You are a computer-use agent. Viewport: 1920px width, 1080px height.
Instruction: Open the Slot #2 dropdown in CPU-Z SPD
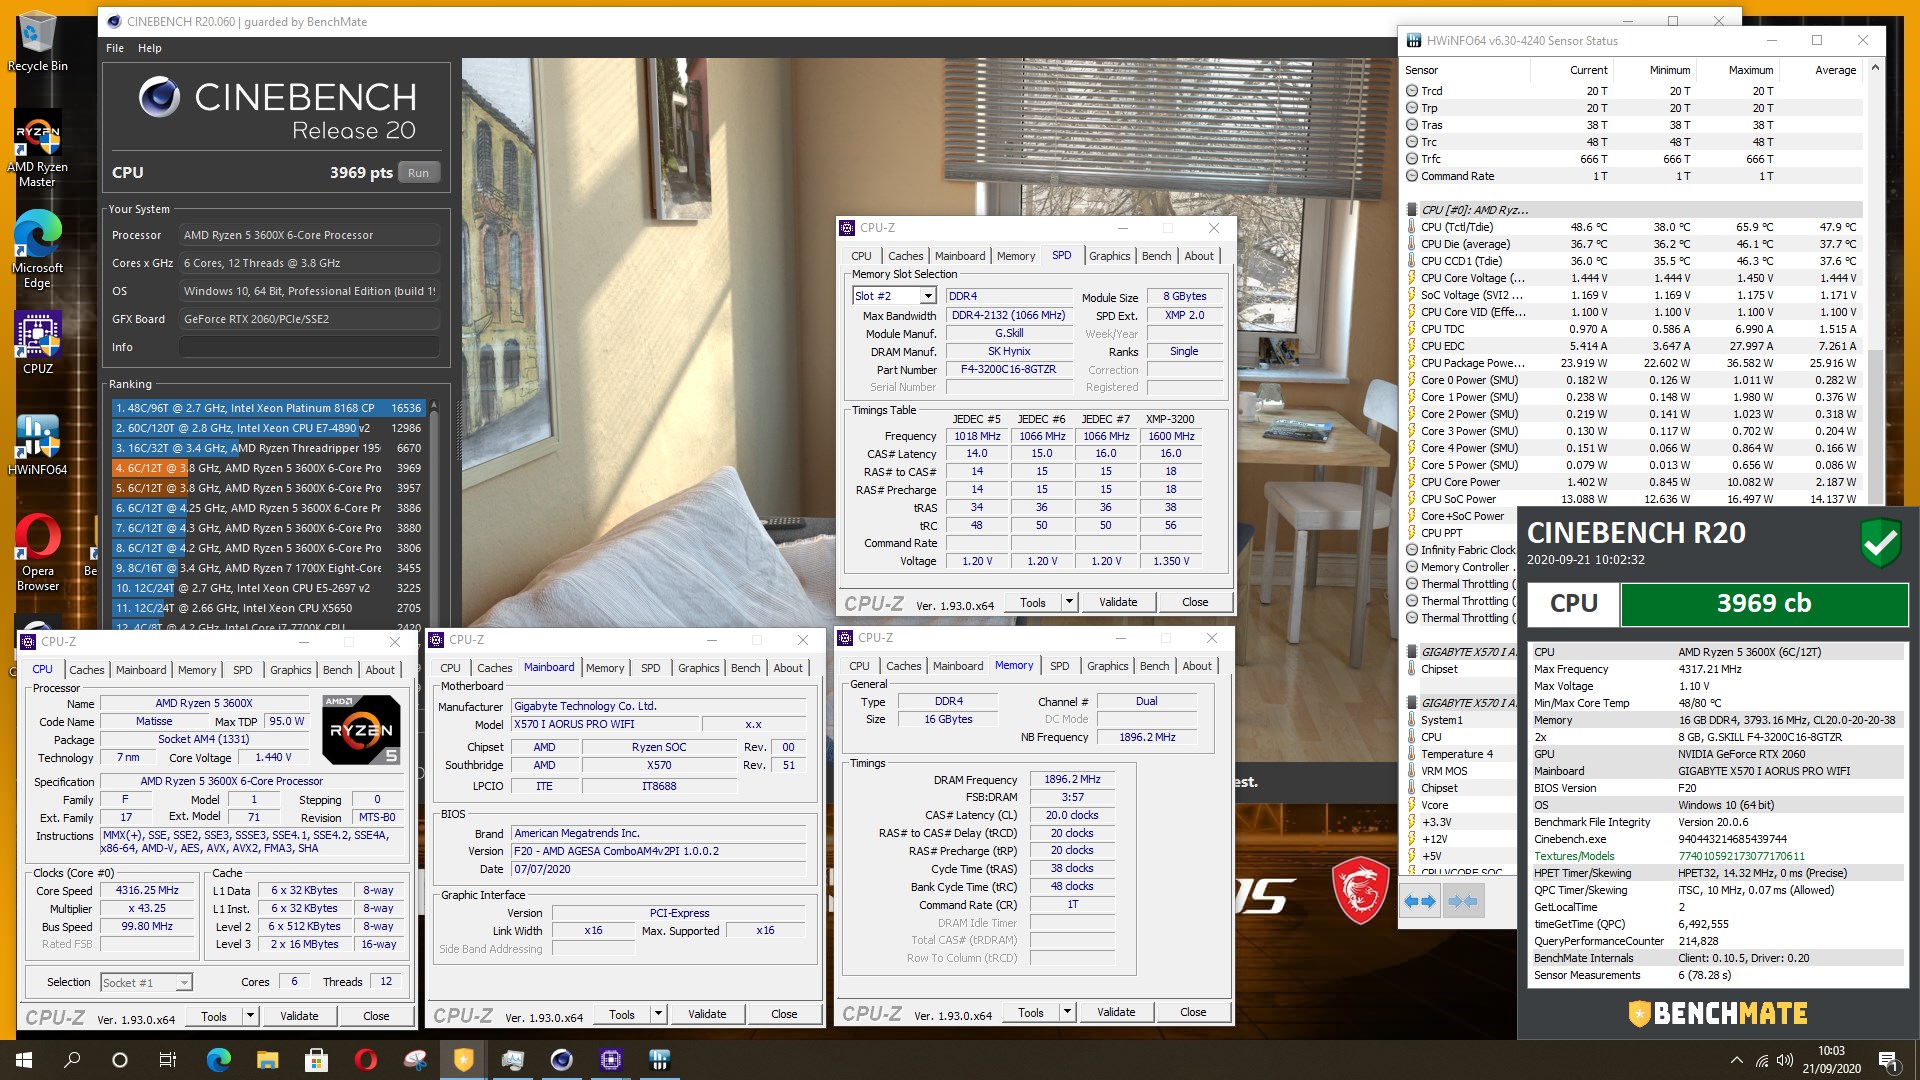(928, 296)
